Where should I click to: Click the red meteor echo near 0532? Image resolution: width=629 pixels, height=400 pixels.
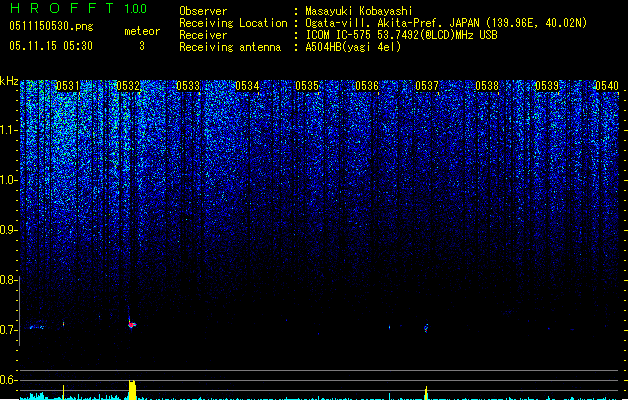[x=132, y=324]
